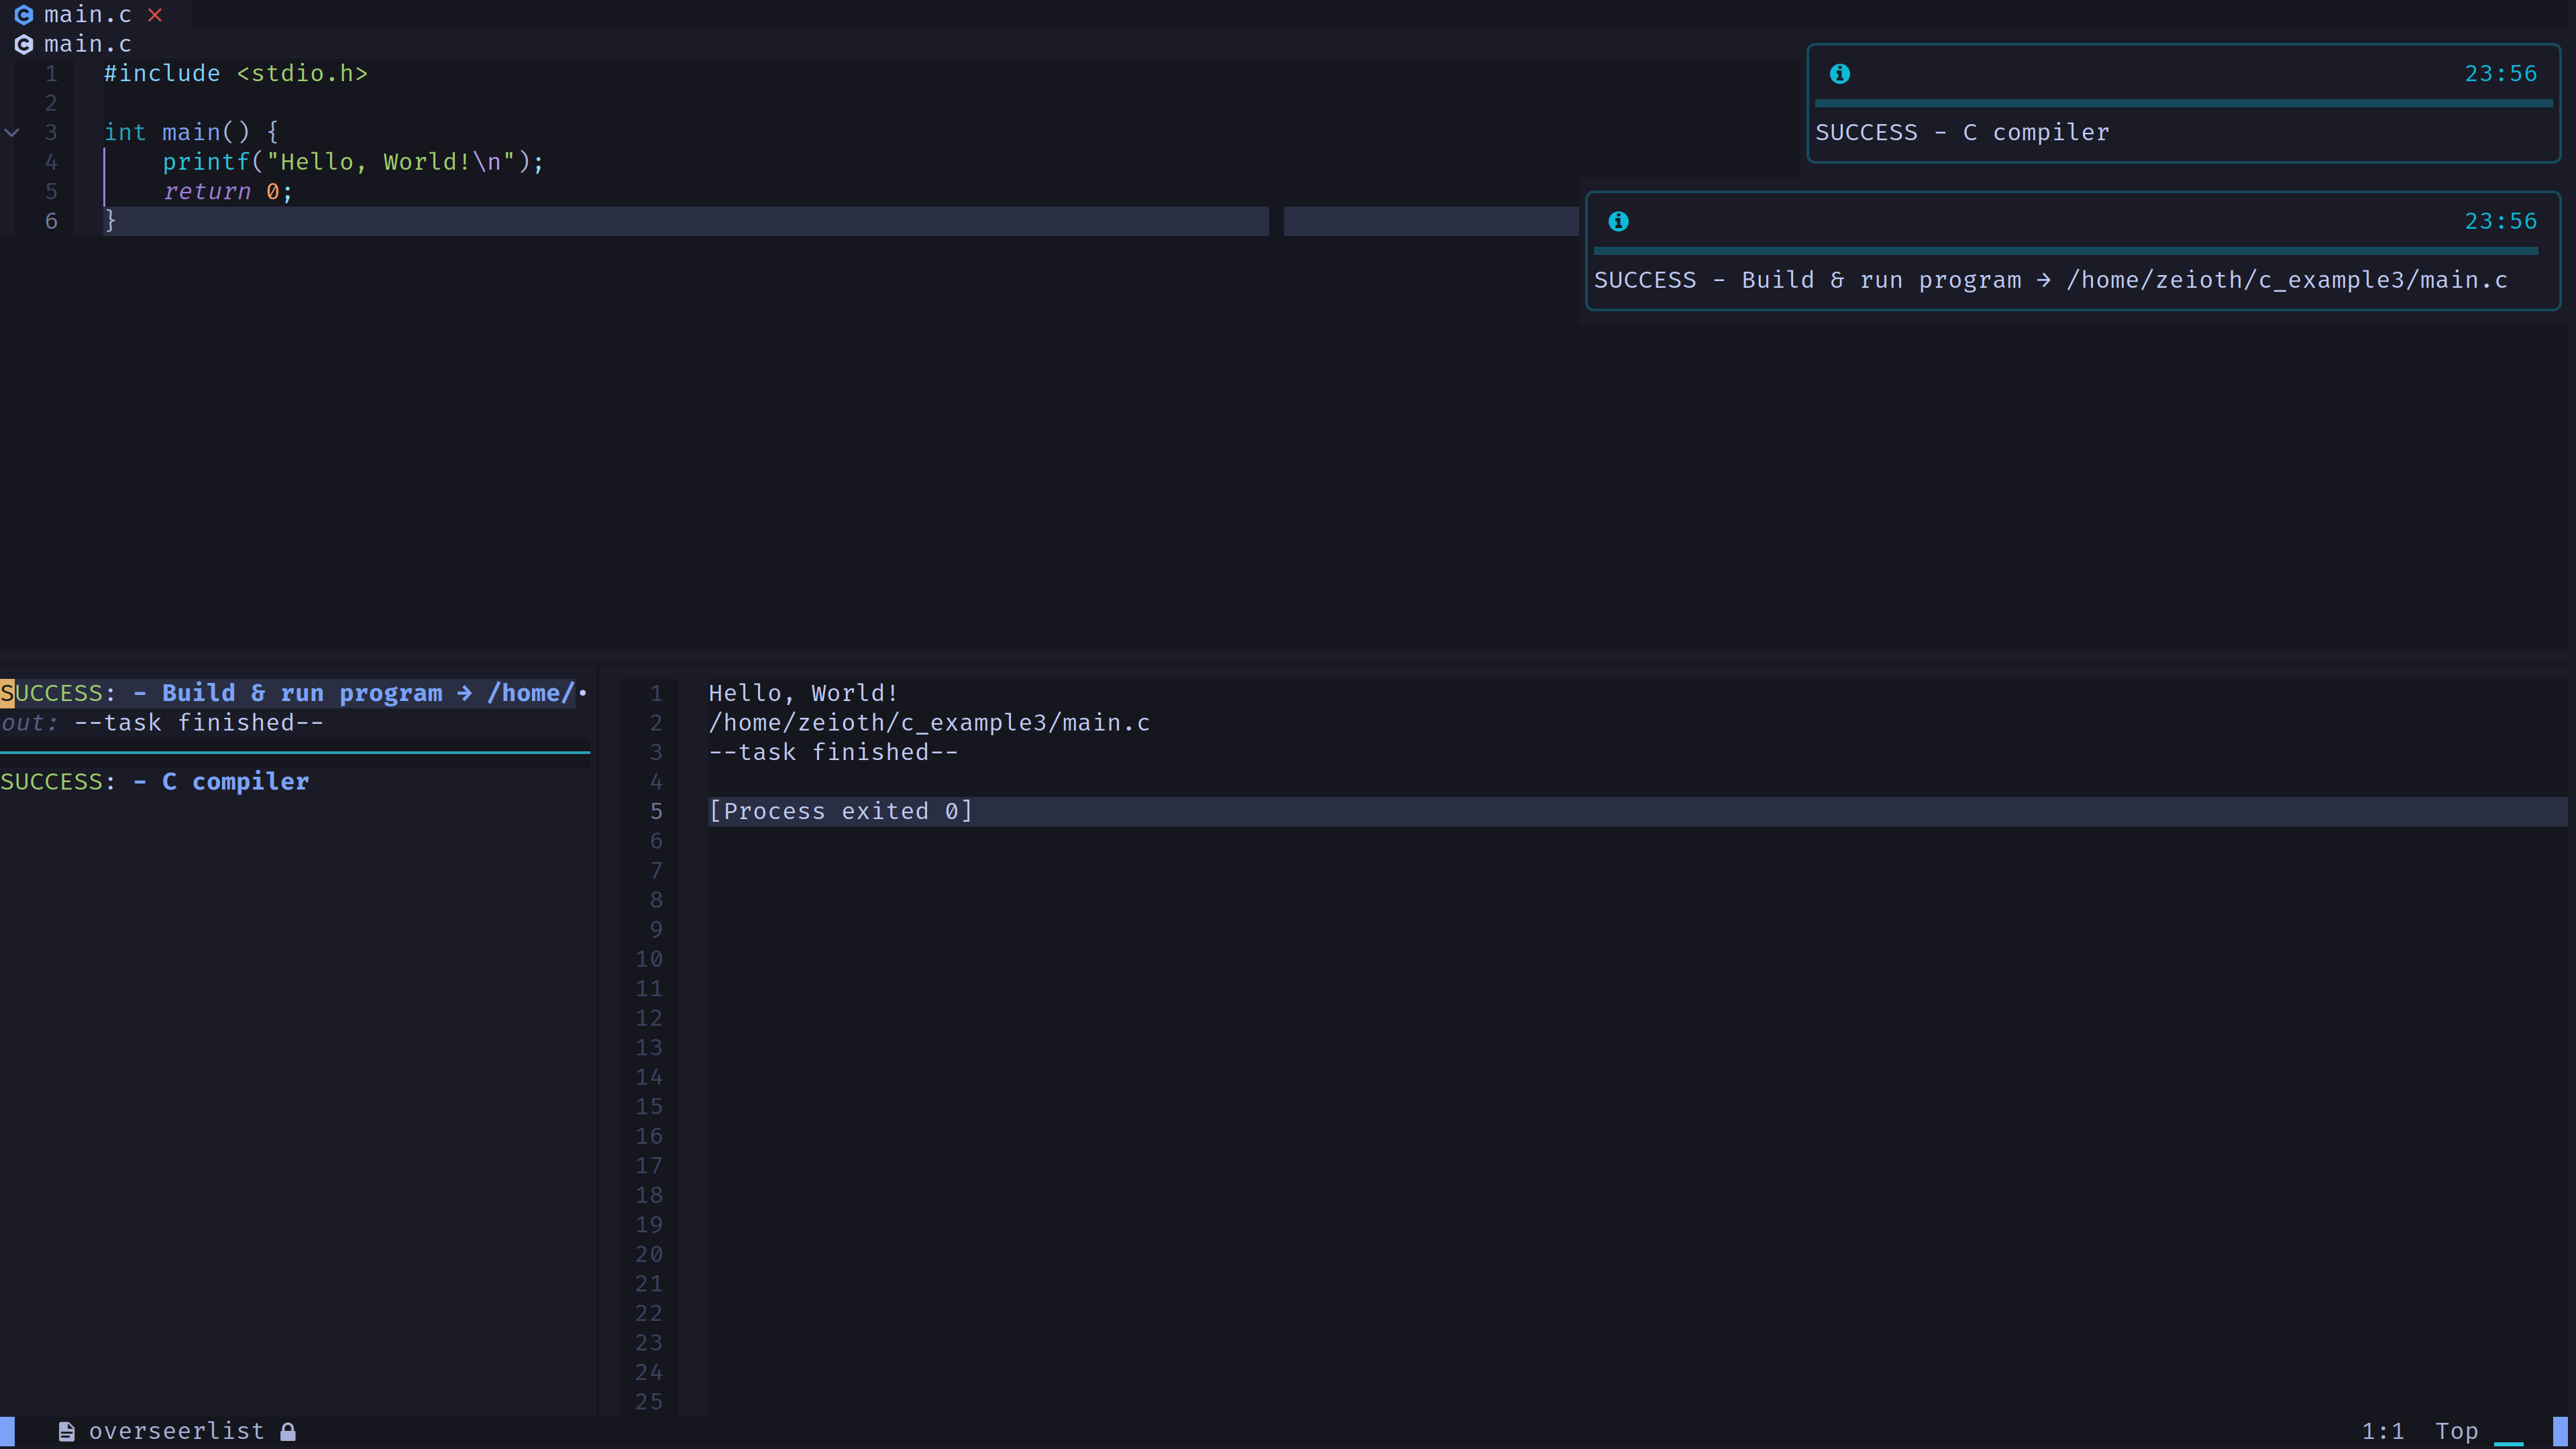Click line number 25 in output pane gutter
This screenshot has height=1449, width=2576.
[x=649, y=1402]
